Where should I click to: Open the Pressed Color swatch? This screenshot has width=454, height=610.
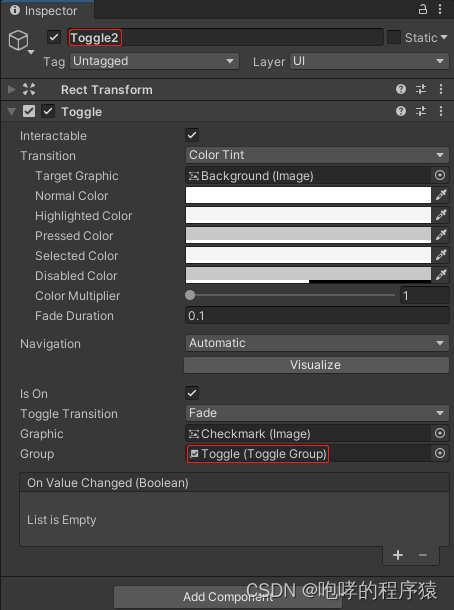[x=308, y=235]
